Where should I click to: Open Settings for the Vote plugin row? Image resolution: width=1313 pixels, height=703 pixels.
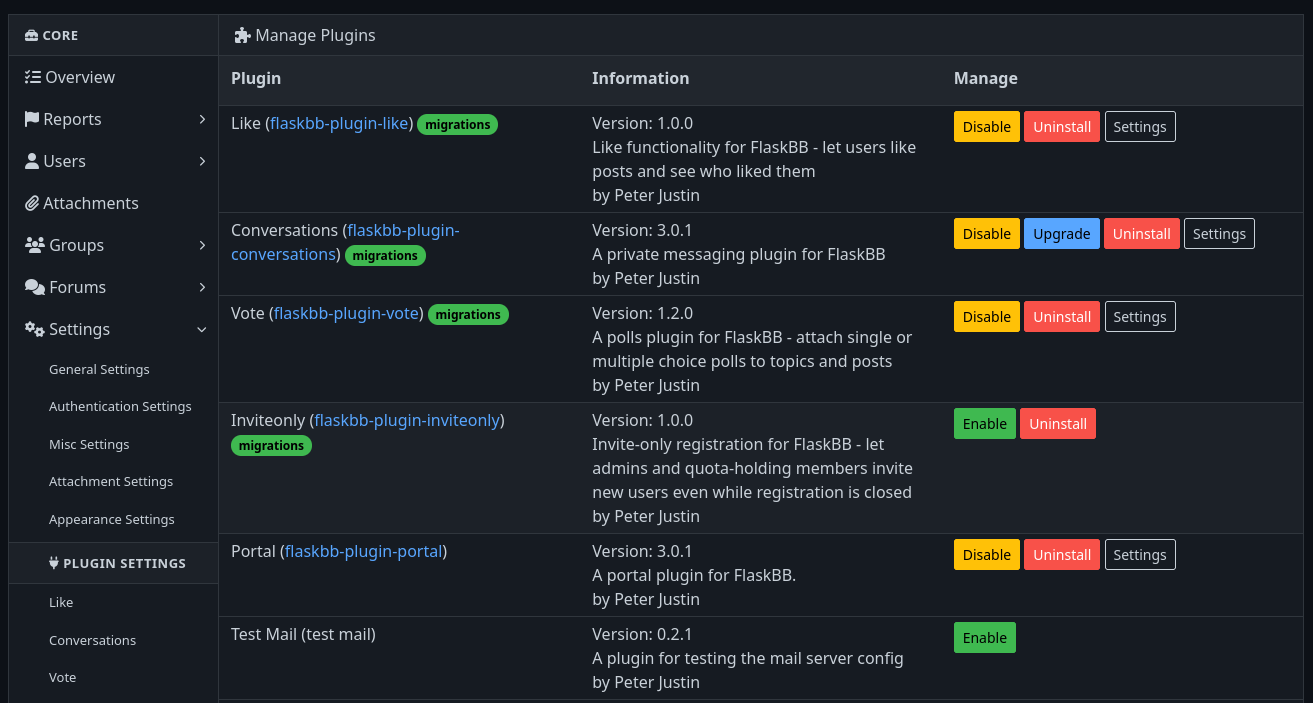coord(1140,317)
